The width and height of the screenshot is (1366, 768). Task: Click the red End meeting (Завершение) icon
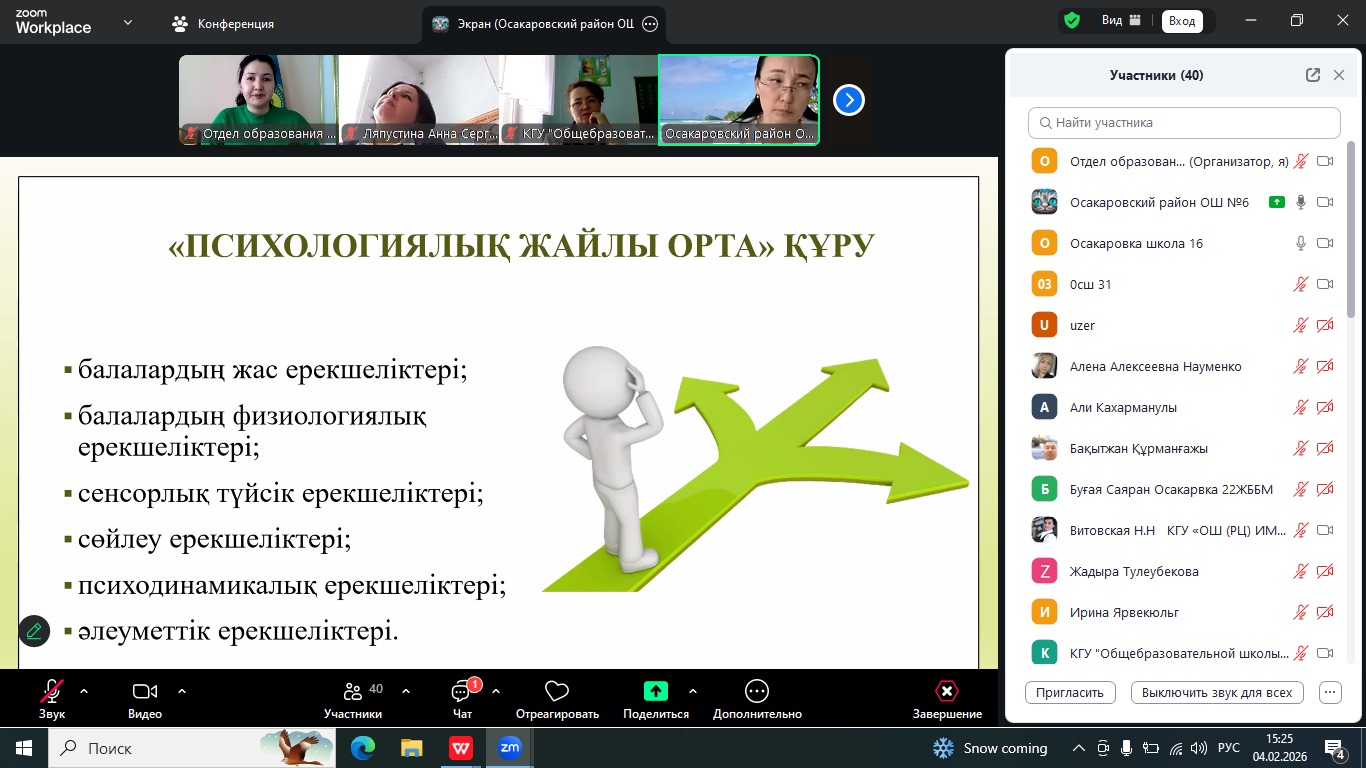point(946,691)
